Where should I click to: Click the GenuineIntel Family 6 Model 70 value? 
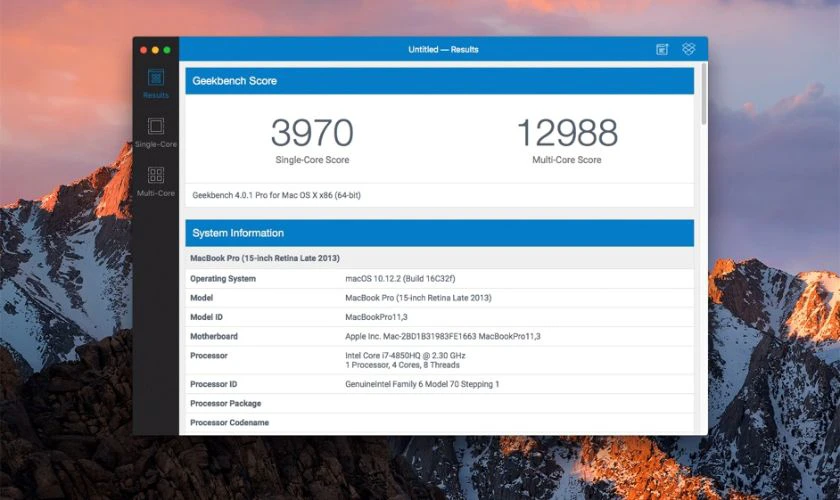[x=422, y=384]
